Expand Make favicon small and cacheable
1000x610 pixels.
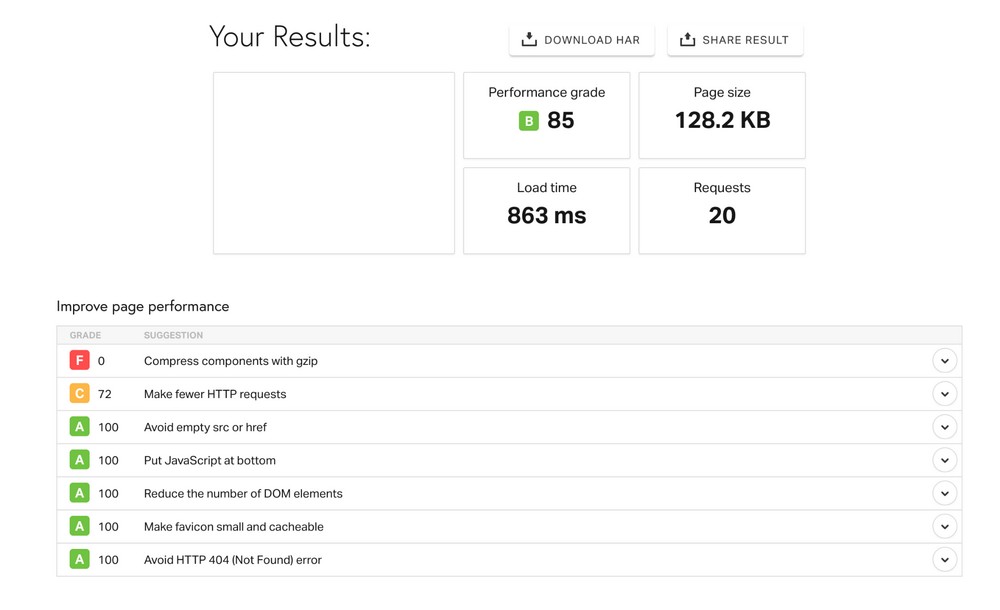coord(944,526)
